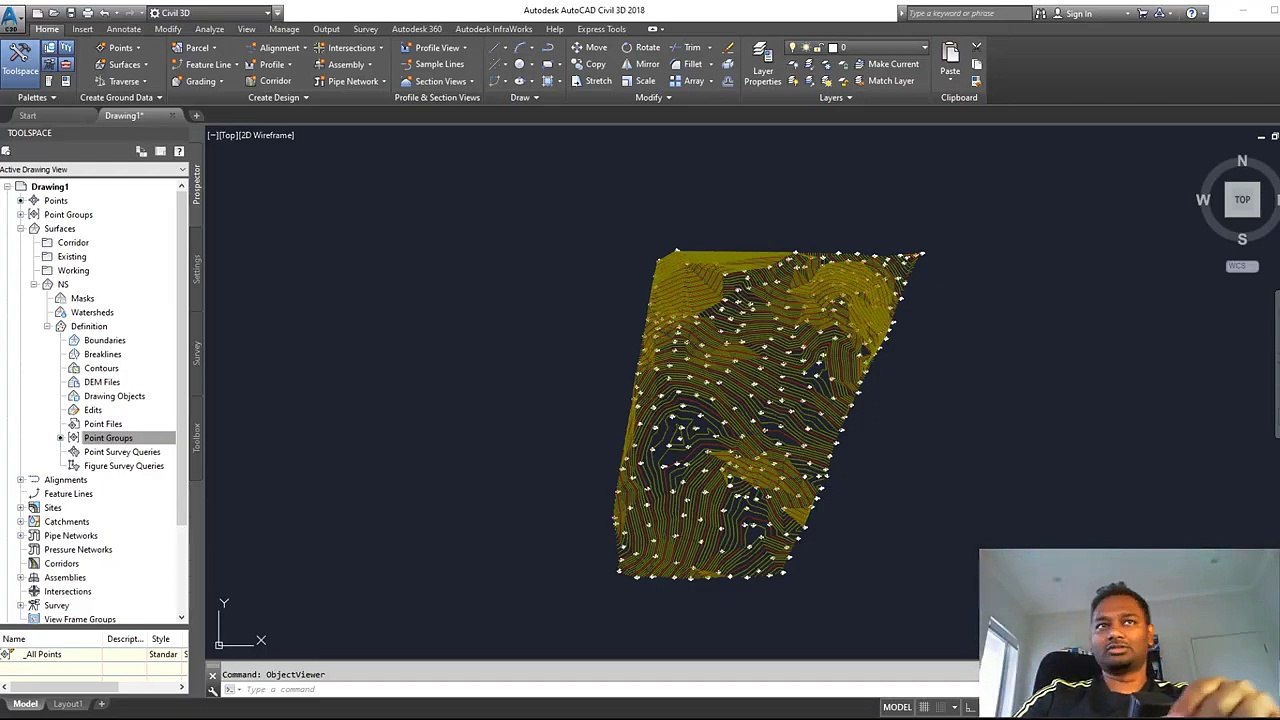Expand the Pipe Networks node
The width and height of the screenshot is (1280, 720).
pos(20,536)
